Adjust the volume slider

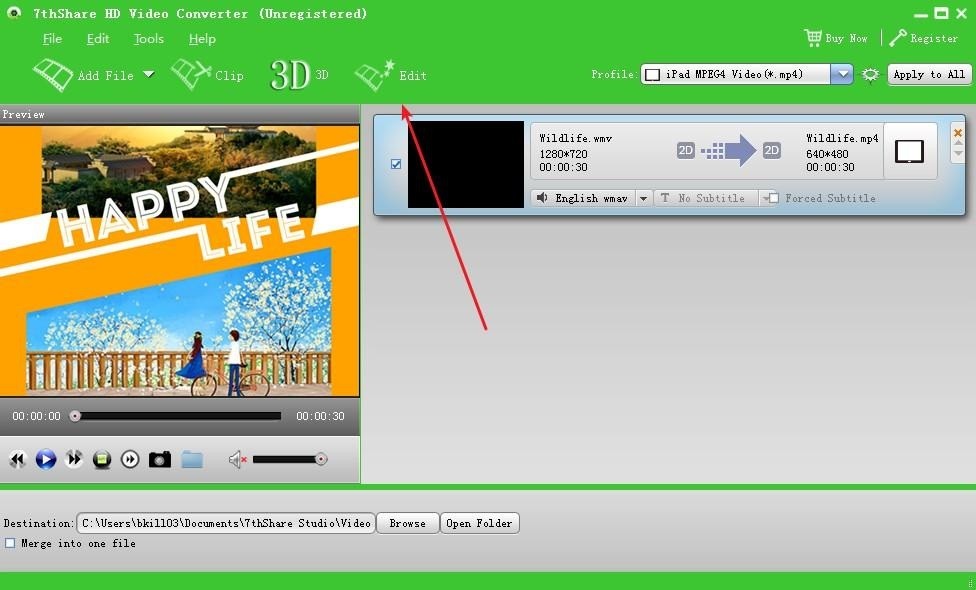pos(290,459)
